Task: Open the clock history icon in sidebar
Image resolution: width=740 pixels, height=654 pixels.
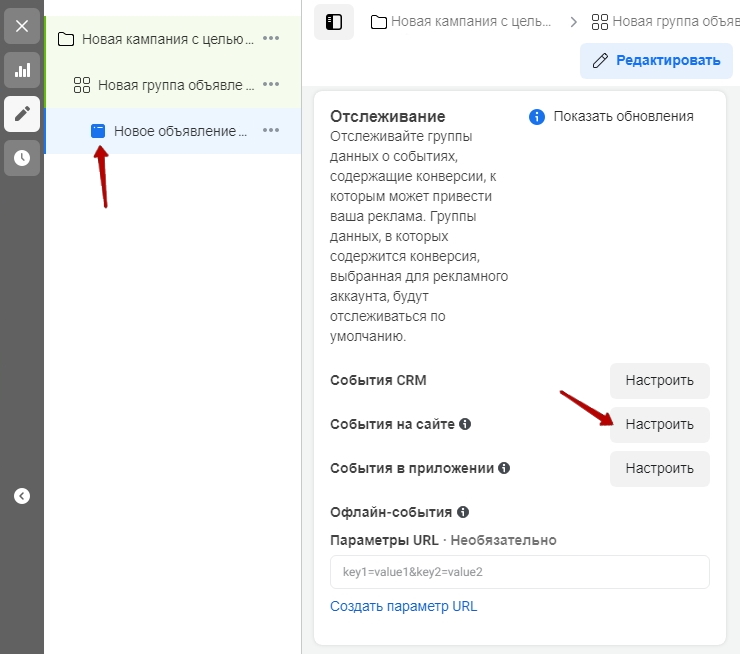Action: [x=22, y=158]
